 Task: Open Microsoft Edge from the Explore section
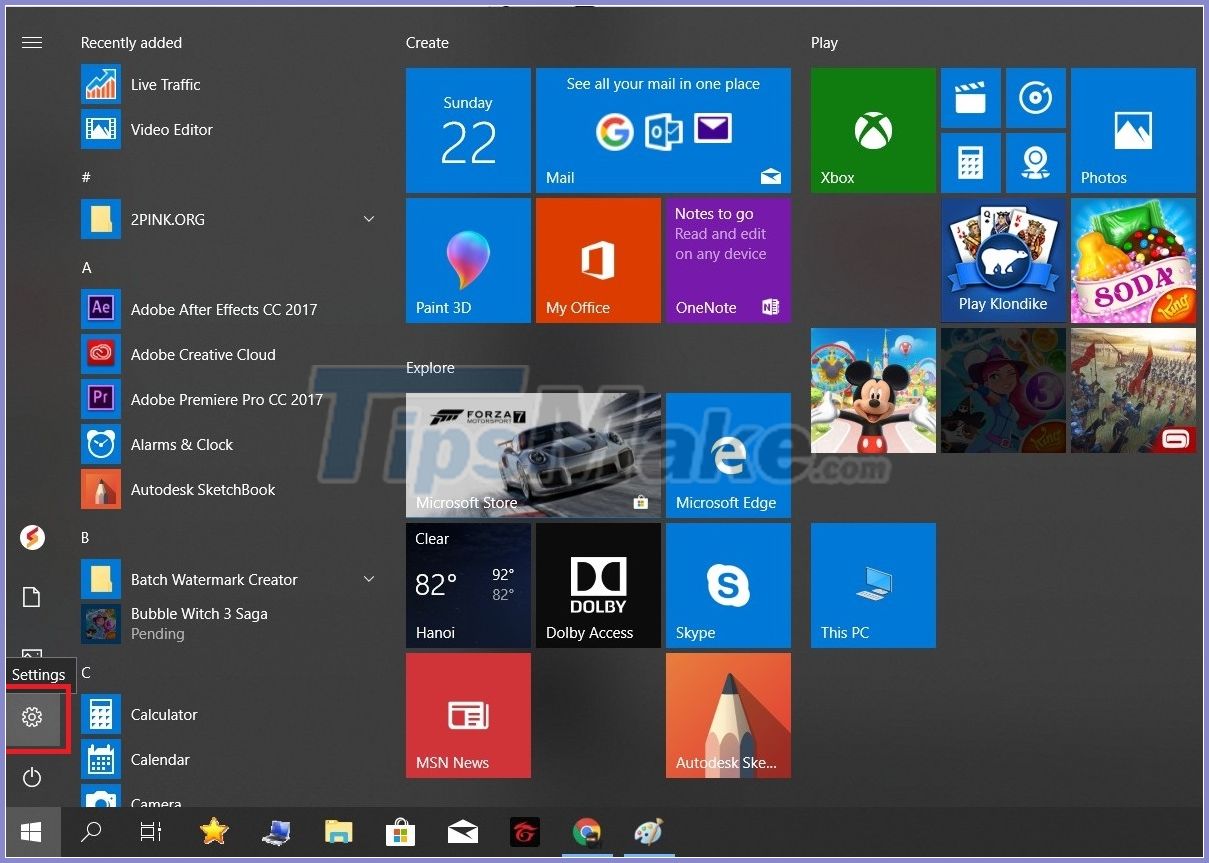click(727, 455)
